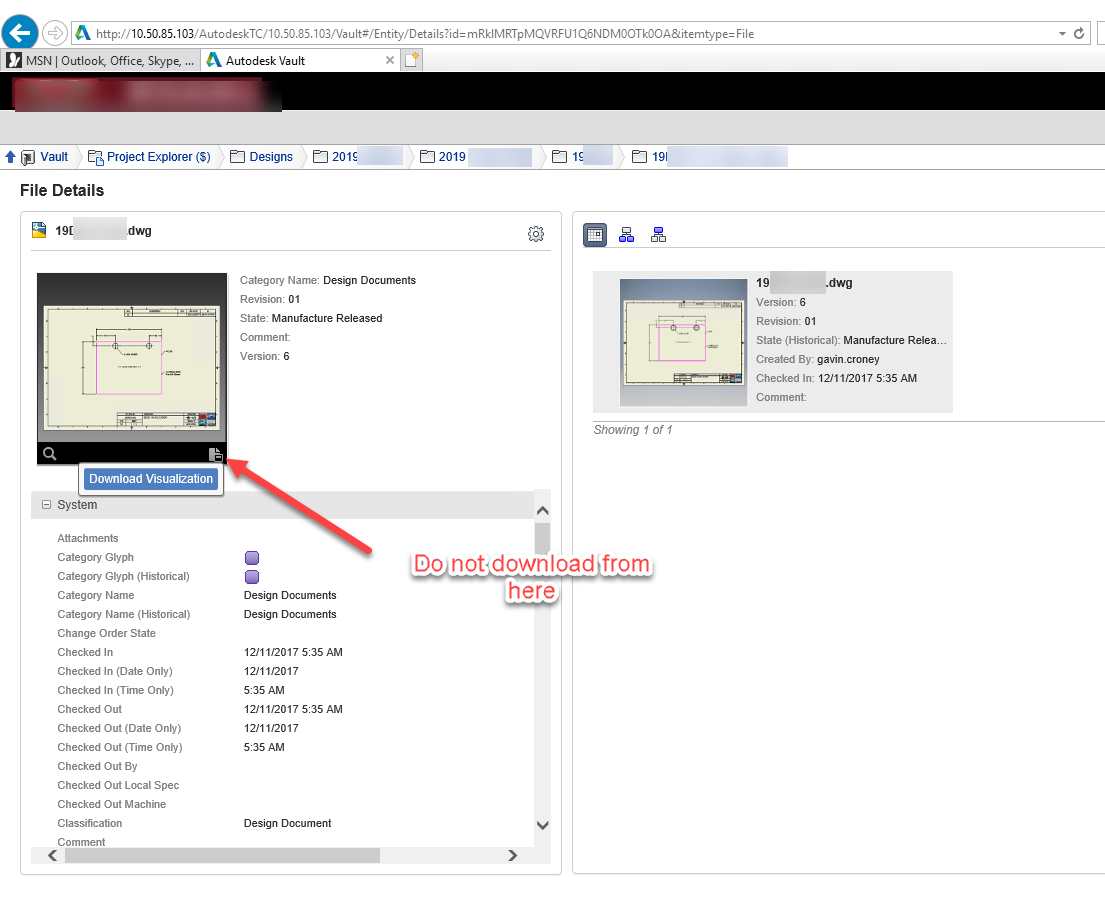
Task: Collapse the System properties section
Action: pyautogui.click(x=47, y=504)
